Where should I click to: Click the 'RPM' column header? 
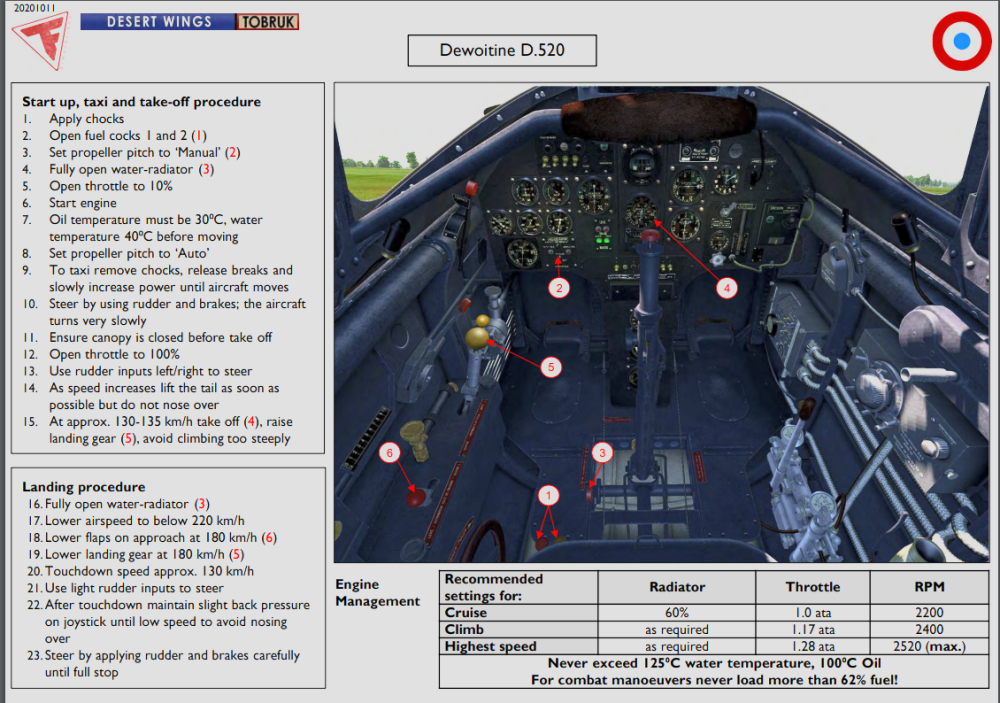coord(929,587)
